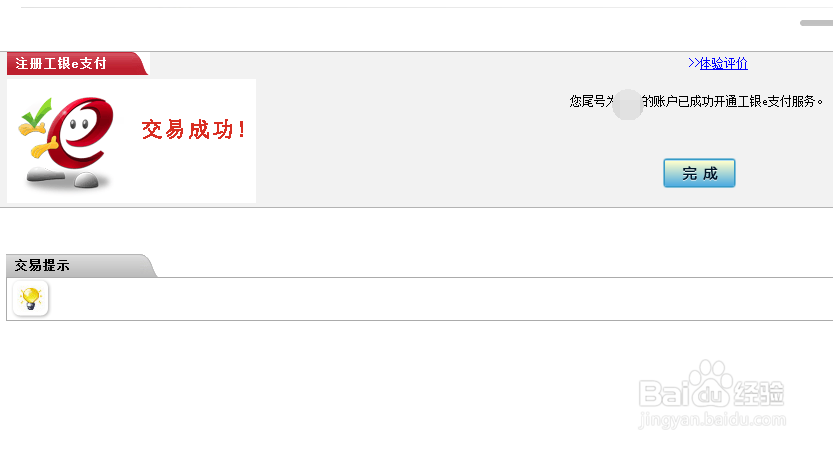
Task: Click the >> arrows before 体验评价
Action: [693, 64]
